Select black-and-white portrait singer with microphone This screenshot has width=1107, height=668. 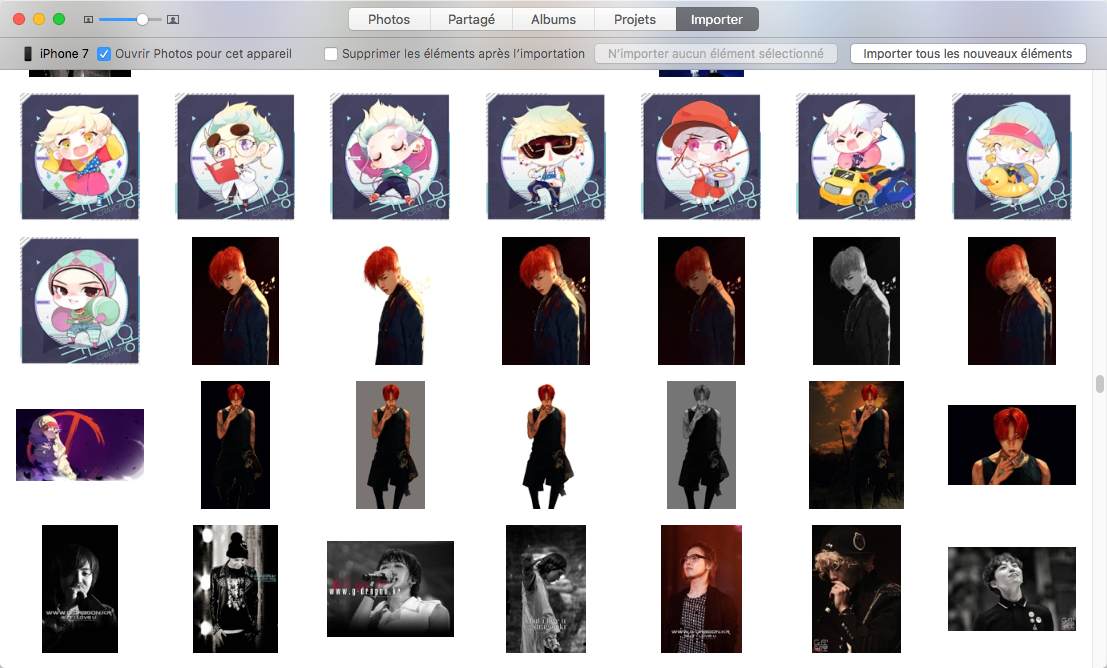coord(80,589)
